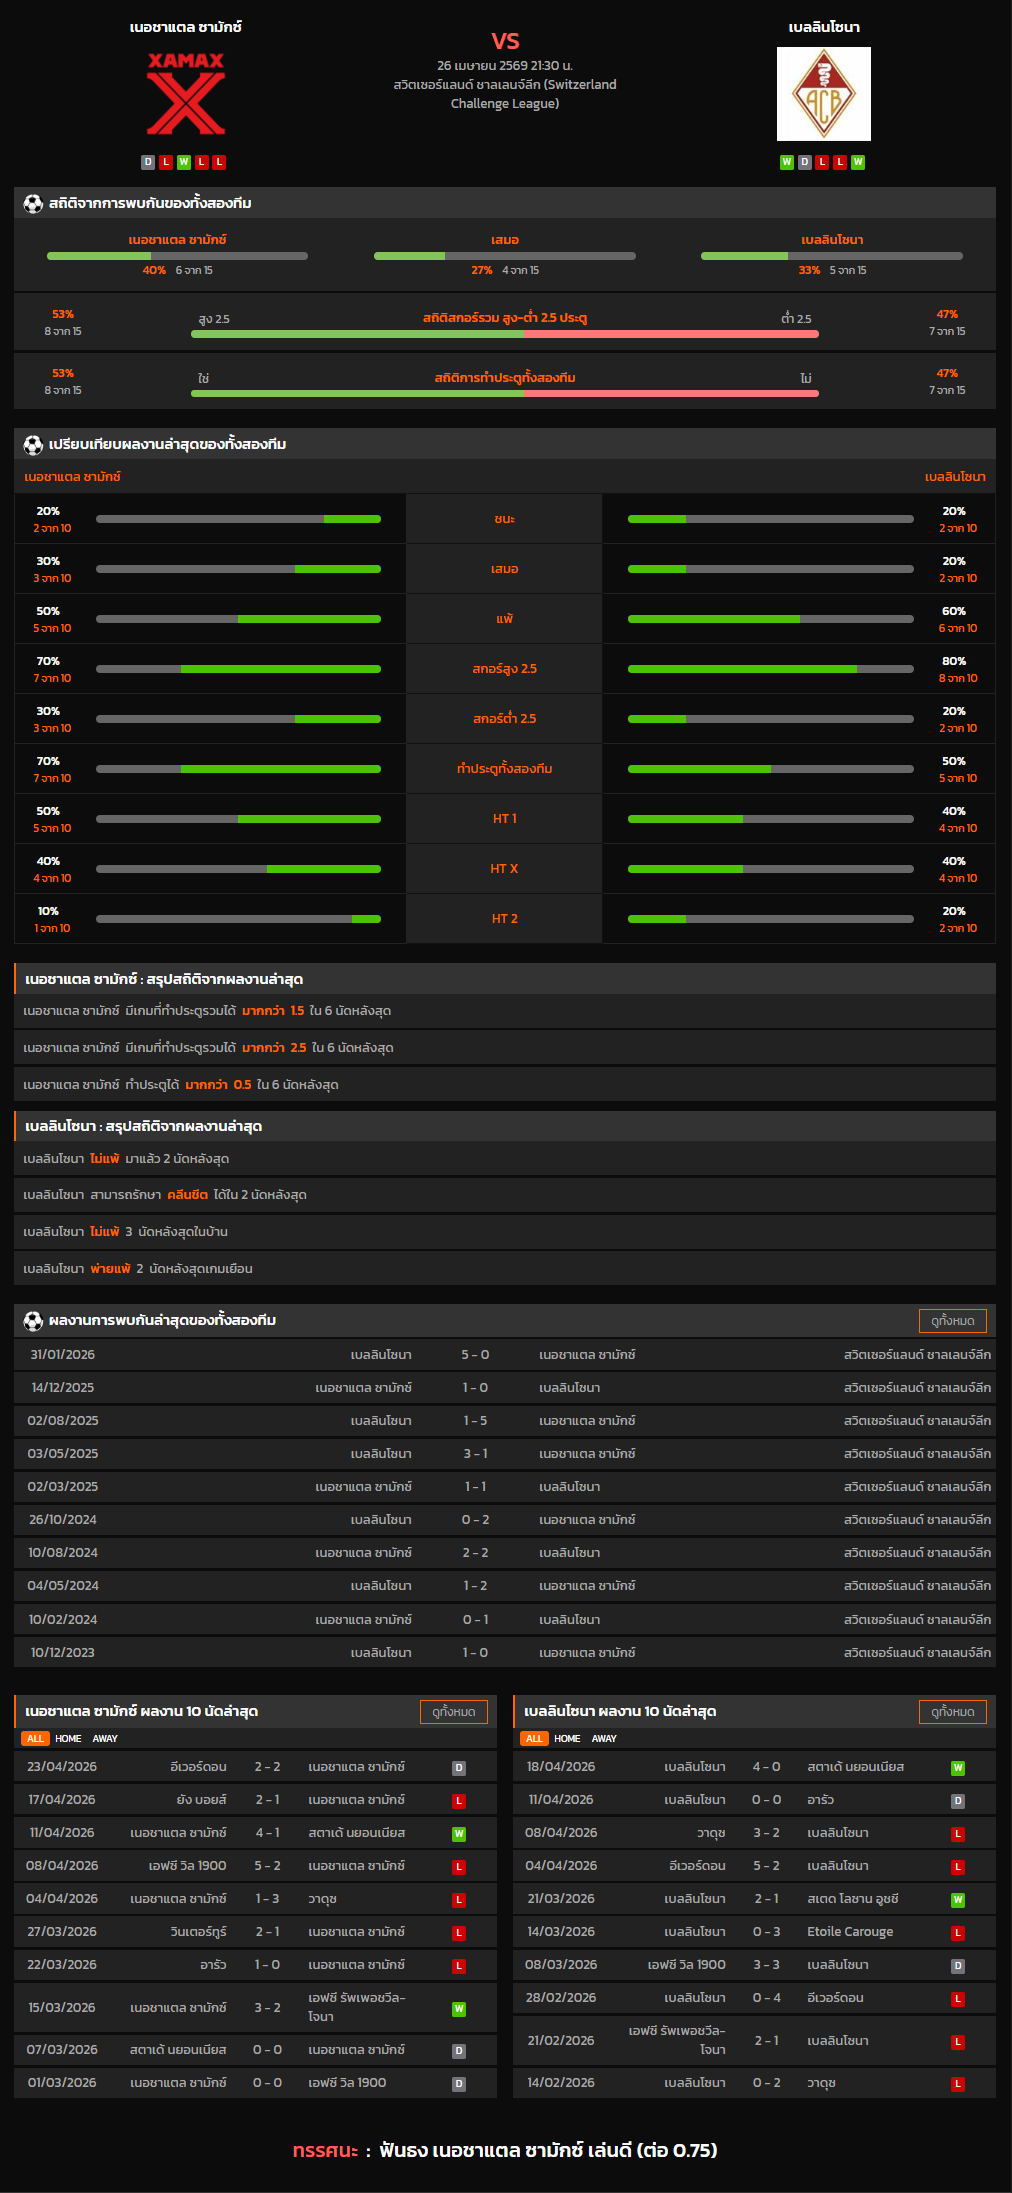Click the W result badge for 18/04/2026 match
This screenshot has height=2193, width=1012.
pos(957,1768)
